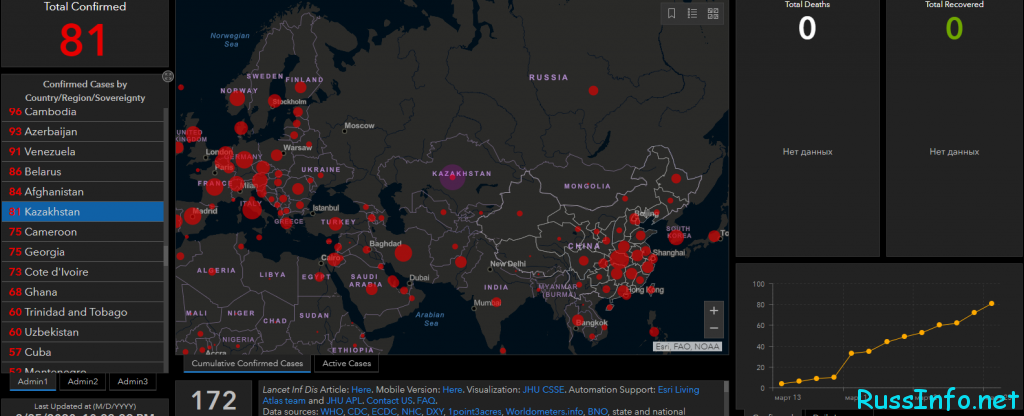Click the Total Confirmed count 81
Image resolution: width=1024 pixels, height=416 pixels.
83,40
